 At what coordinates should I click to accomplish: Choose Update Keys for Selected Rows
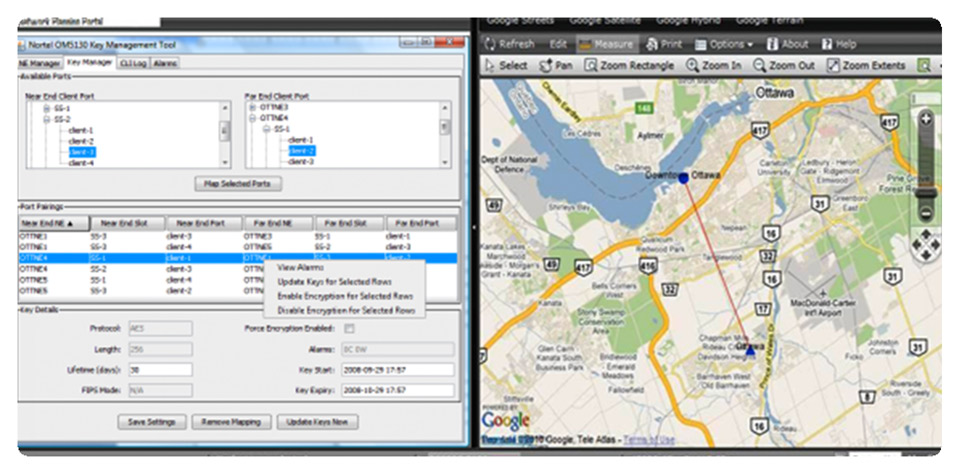[x=335, y=282]
